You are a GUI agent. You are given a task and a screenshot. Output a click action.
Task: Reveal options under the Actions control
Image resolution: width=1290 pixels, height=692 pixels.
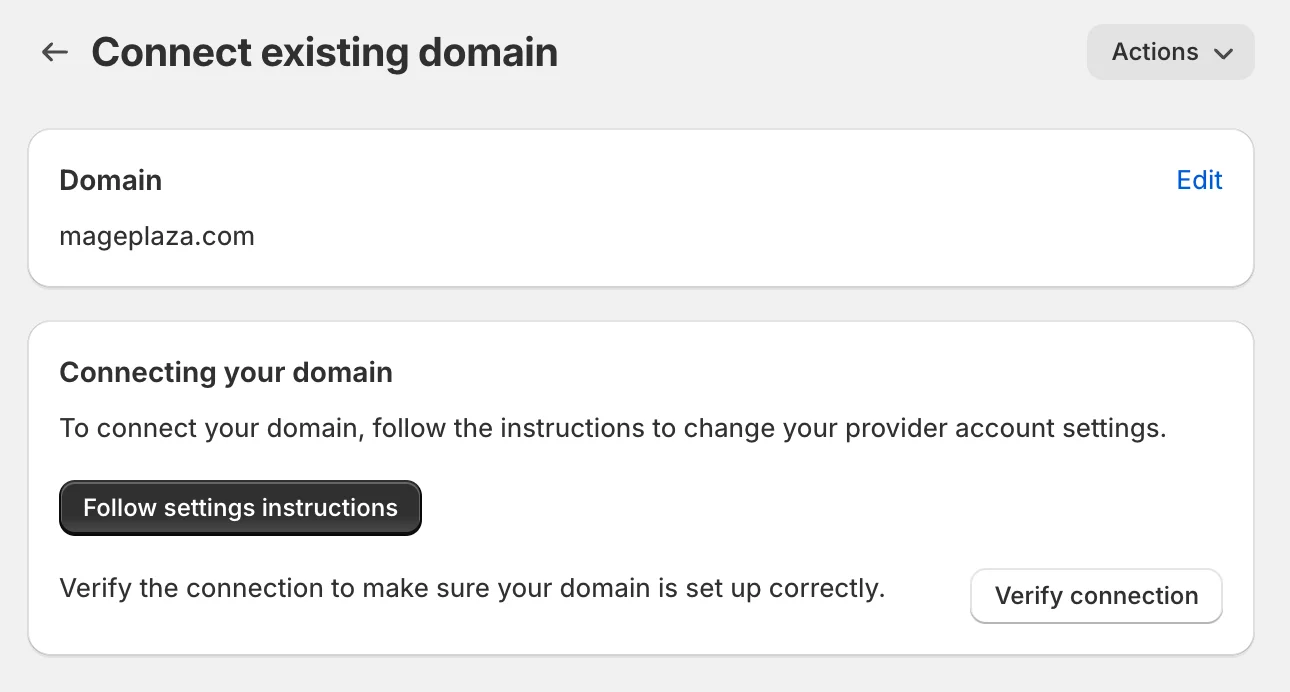pyautogui.click(x=1170, y=52)
